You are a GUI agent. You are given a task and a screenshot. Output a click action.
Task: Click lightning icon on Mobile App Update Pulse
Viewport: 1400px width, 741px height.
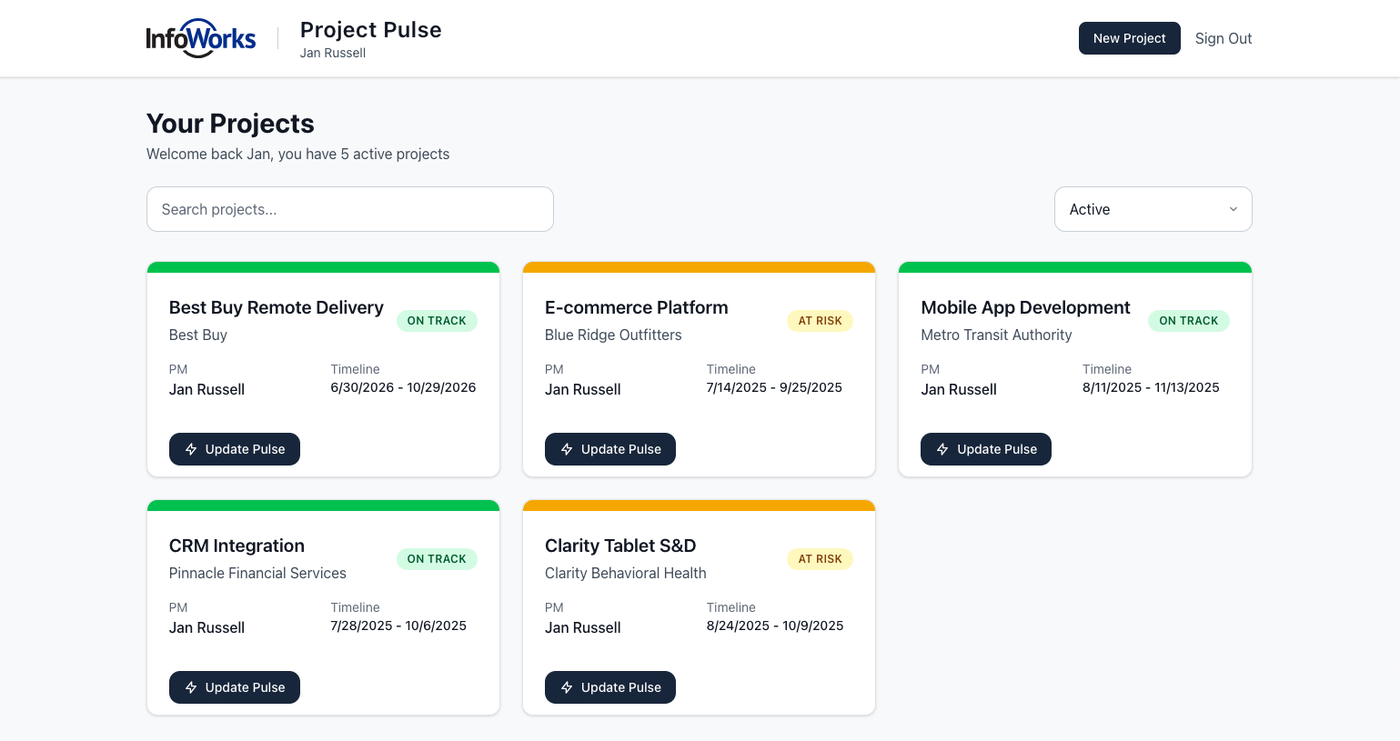943,449
